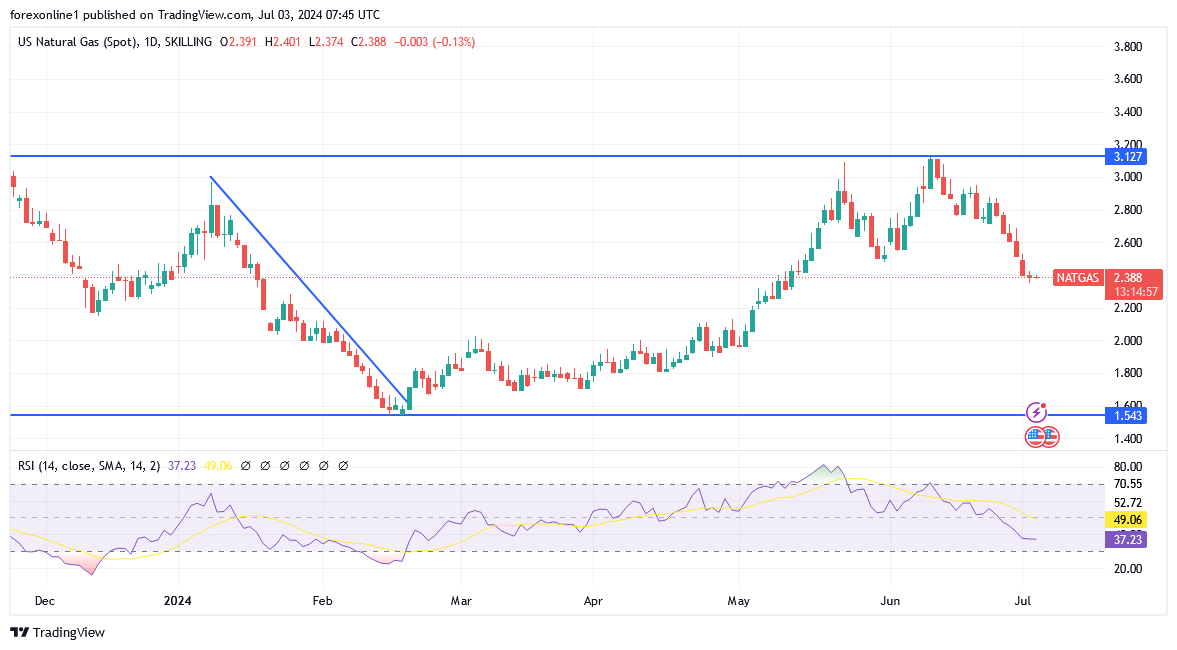The width and height of the screenshot is (1177, 650).
Task: Click the 2024 label on time axis
Action: tap(179, 600)
